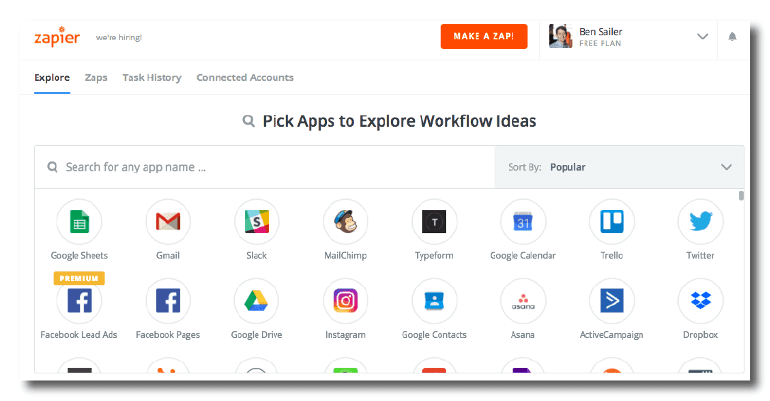
Task: Follow the we're hiring link
Action: click(x=119, y=37)
